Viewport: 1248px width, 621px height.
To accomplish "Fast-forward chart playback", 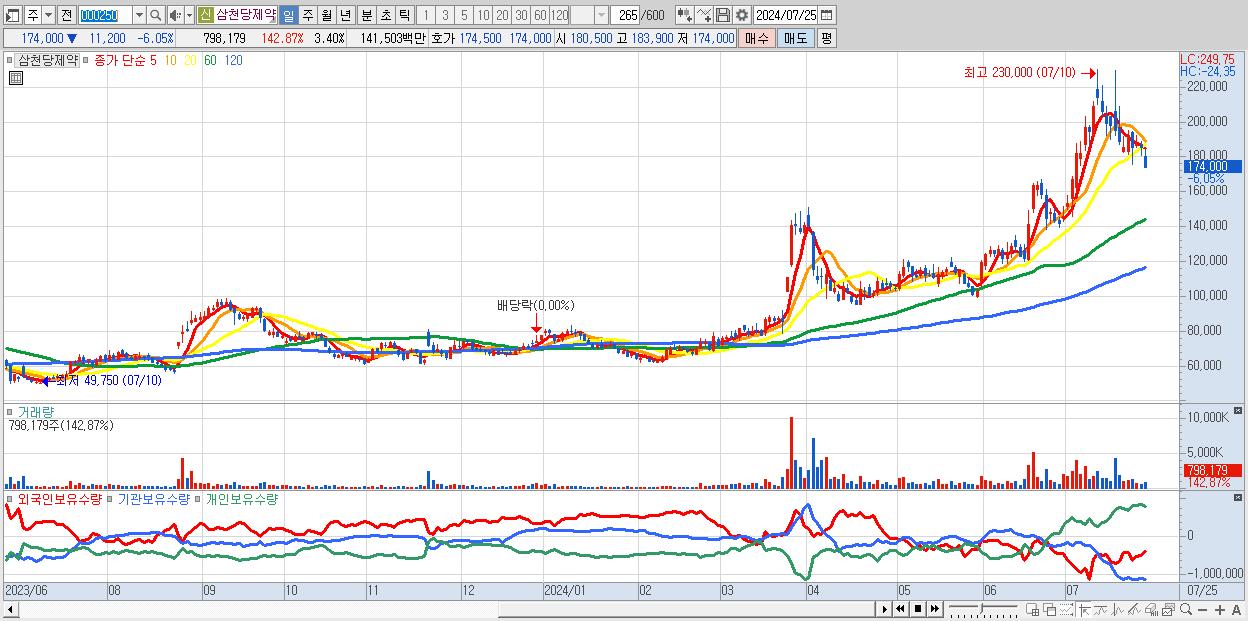I will (935, 609).
